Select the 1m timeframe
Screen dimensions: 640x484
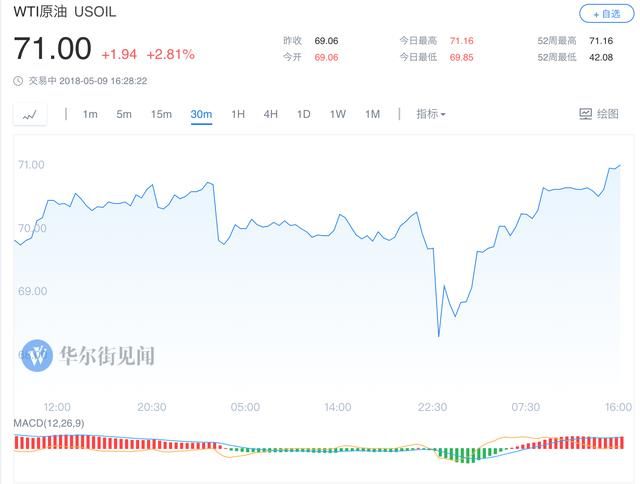[x=90, y=114]
